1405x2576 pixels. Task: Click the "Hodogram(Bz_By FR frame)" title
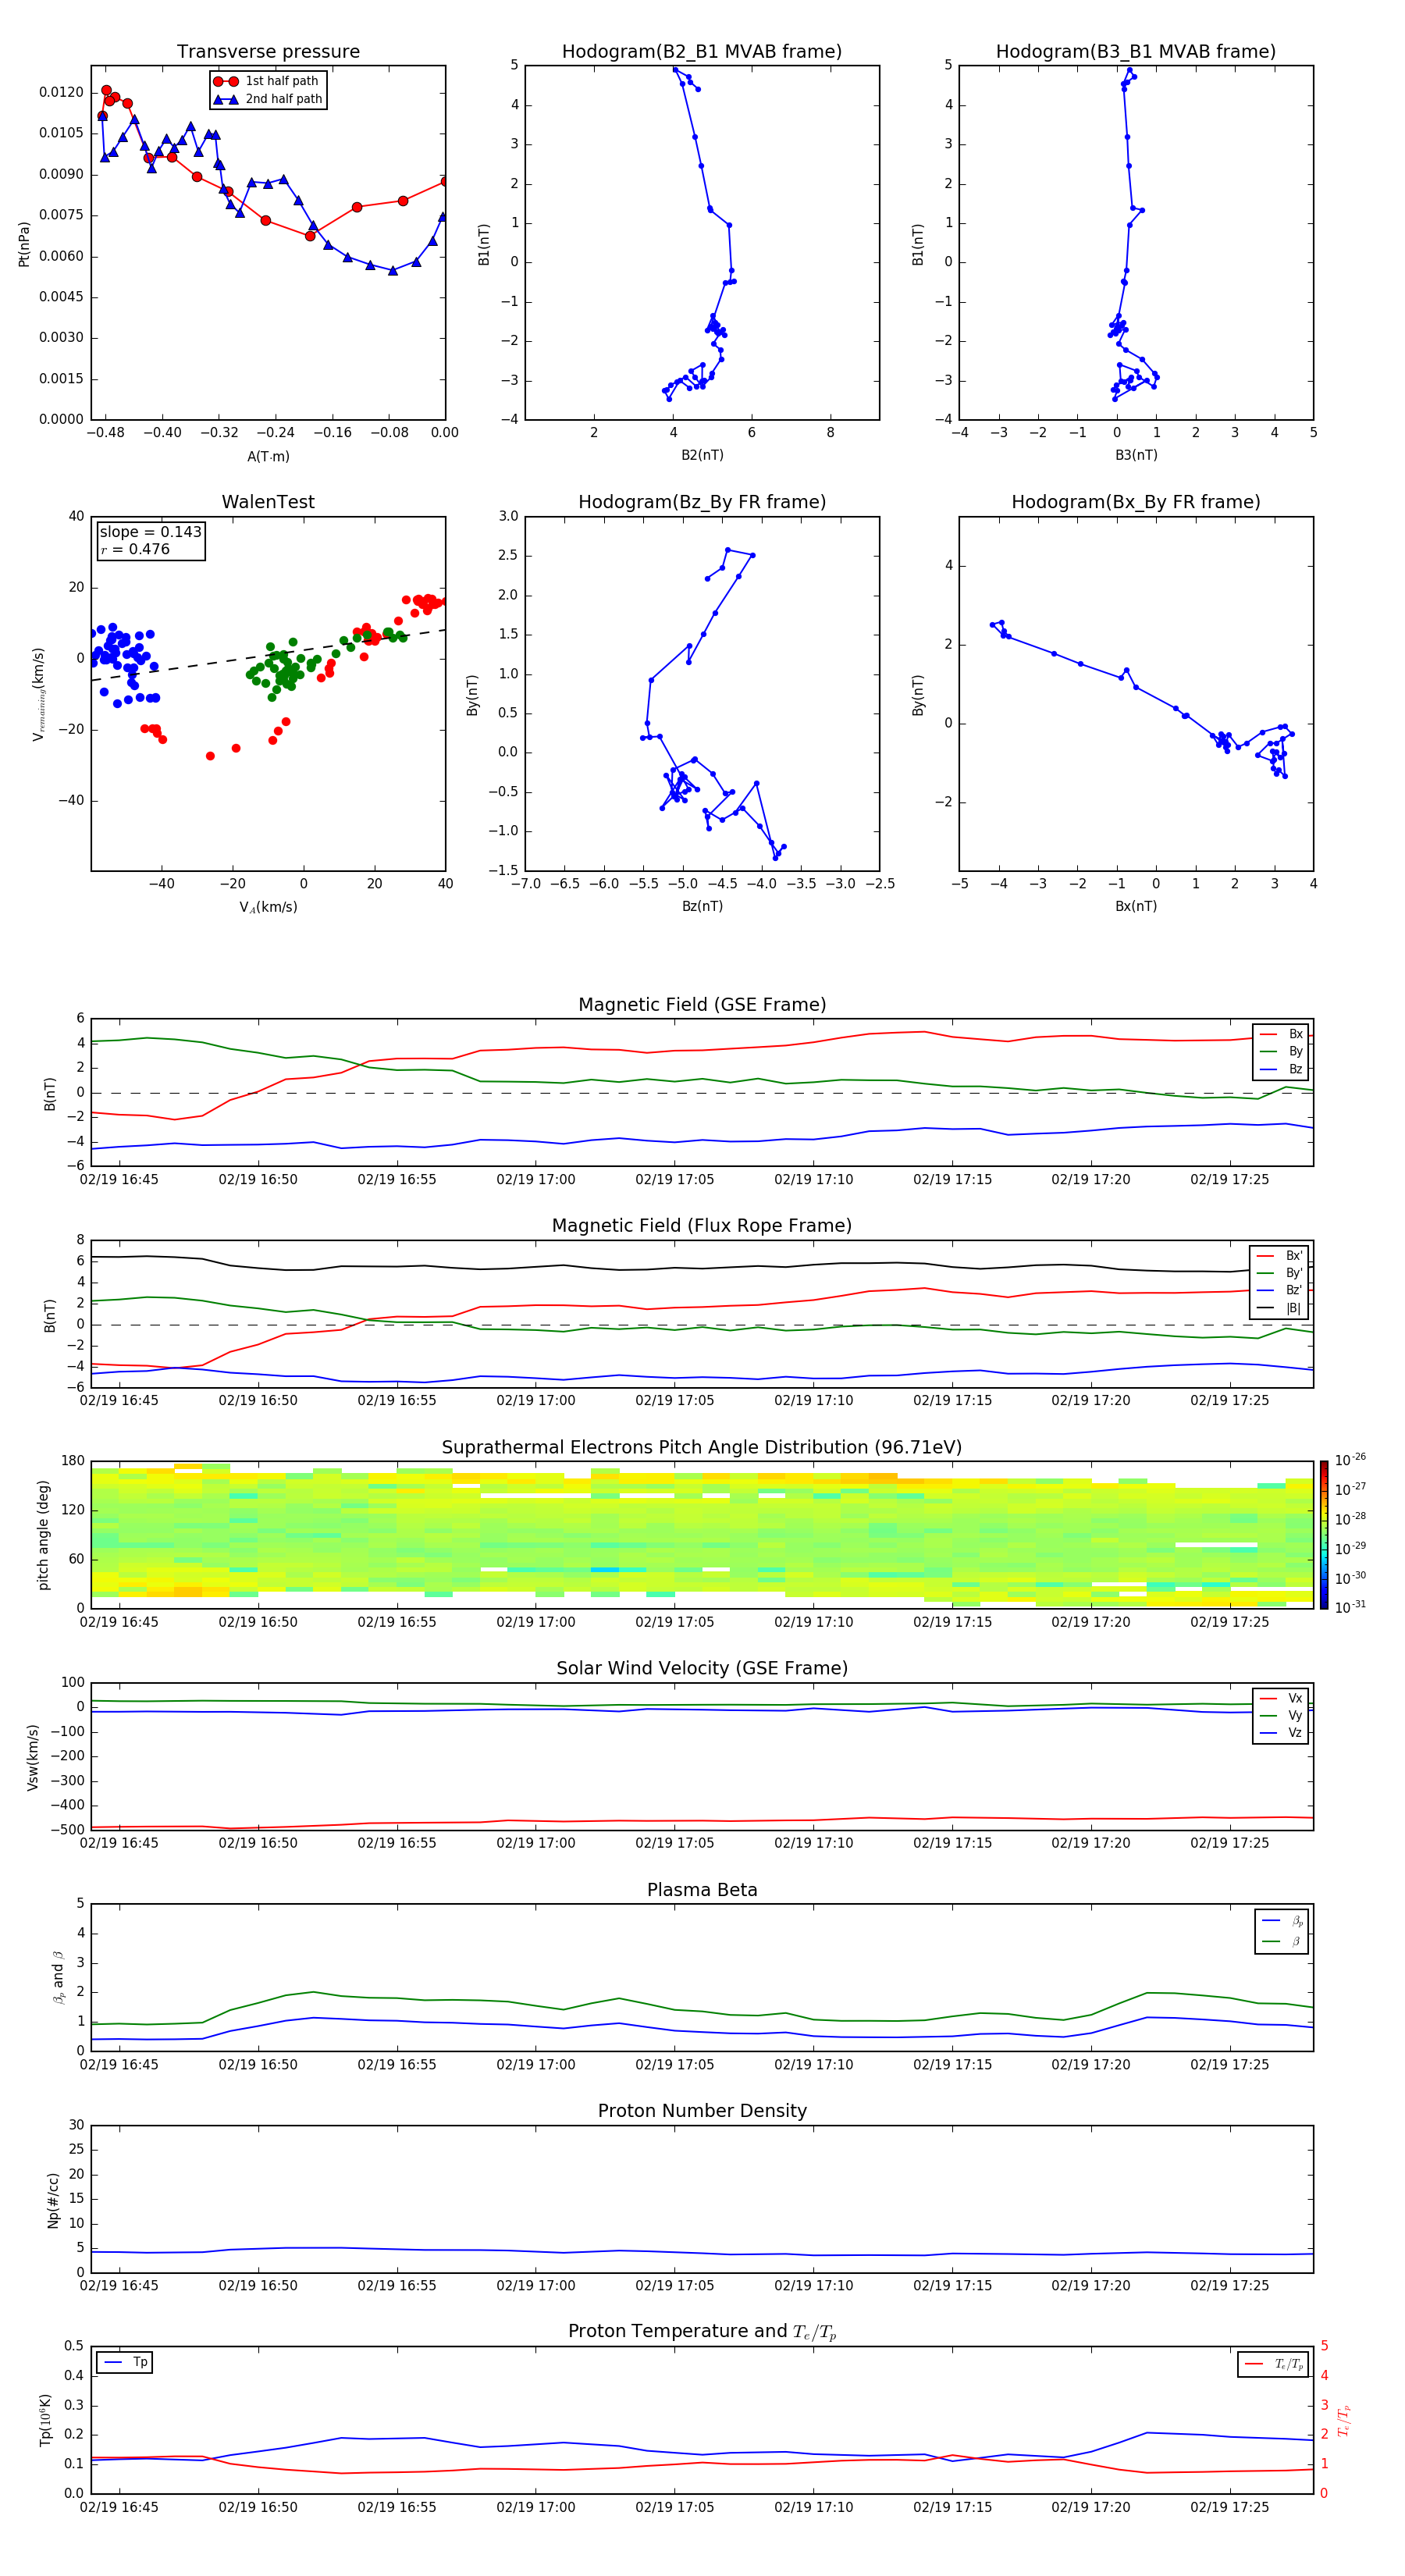[702, 502]
